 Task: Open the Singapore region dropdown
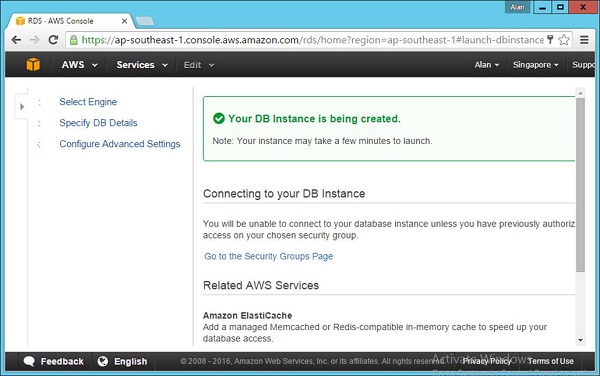[x=535, y=65]
